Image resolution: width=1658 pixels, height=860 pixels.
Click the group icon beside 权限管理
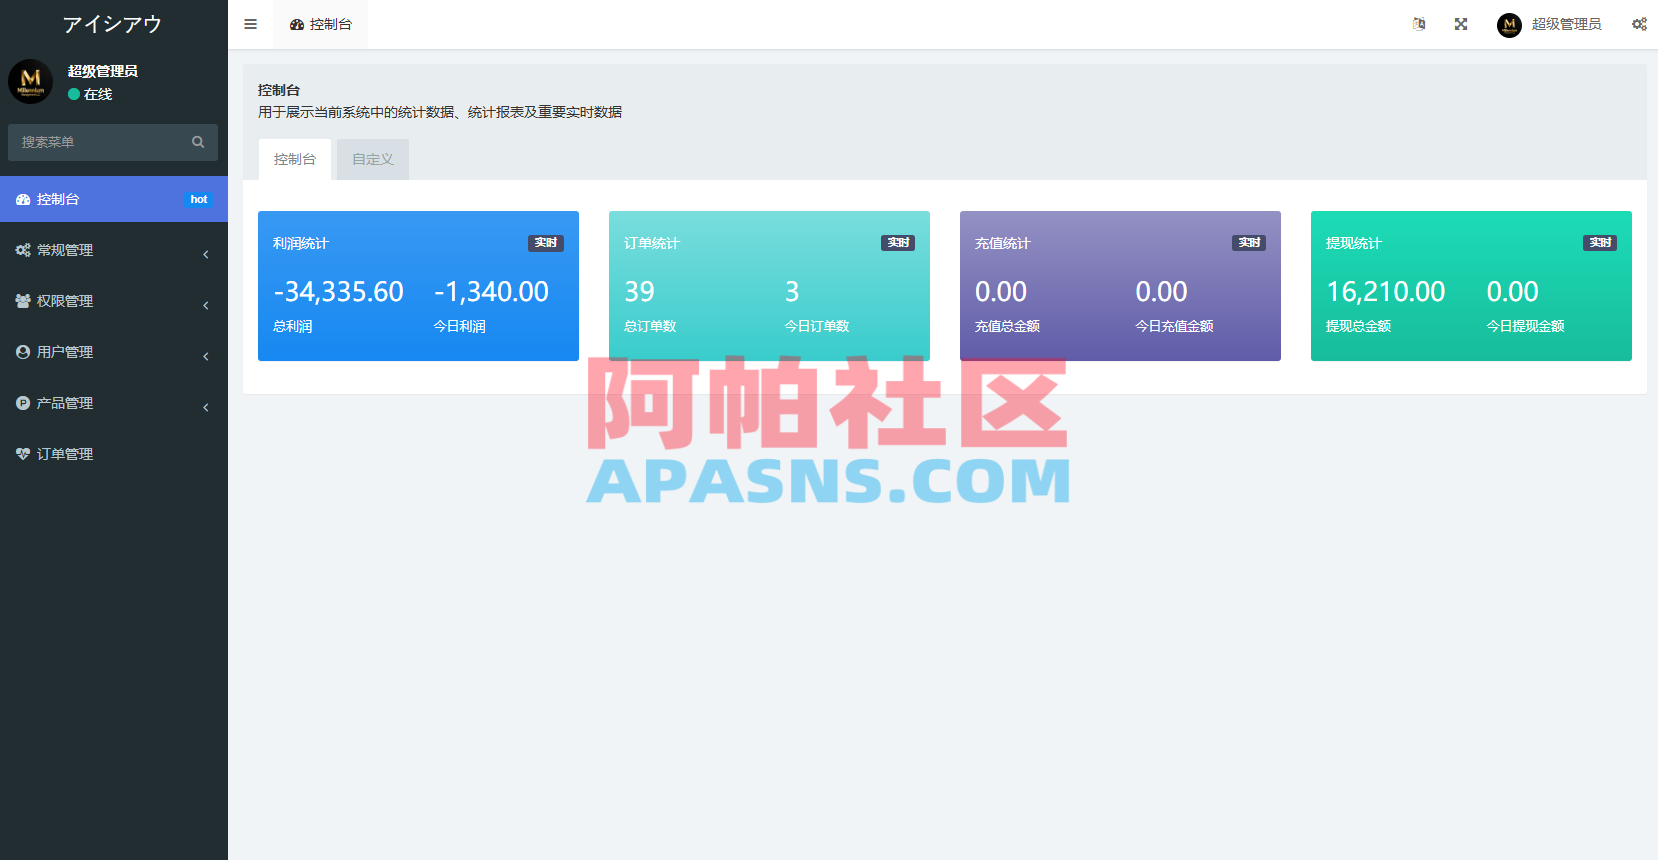click(x=23, y=301)
